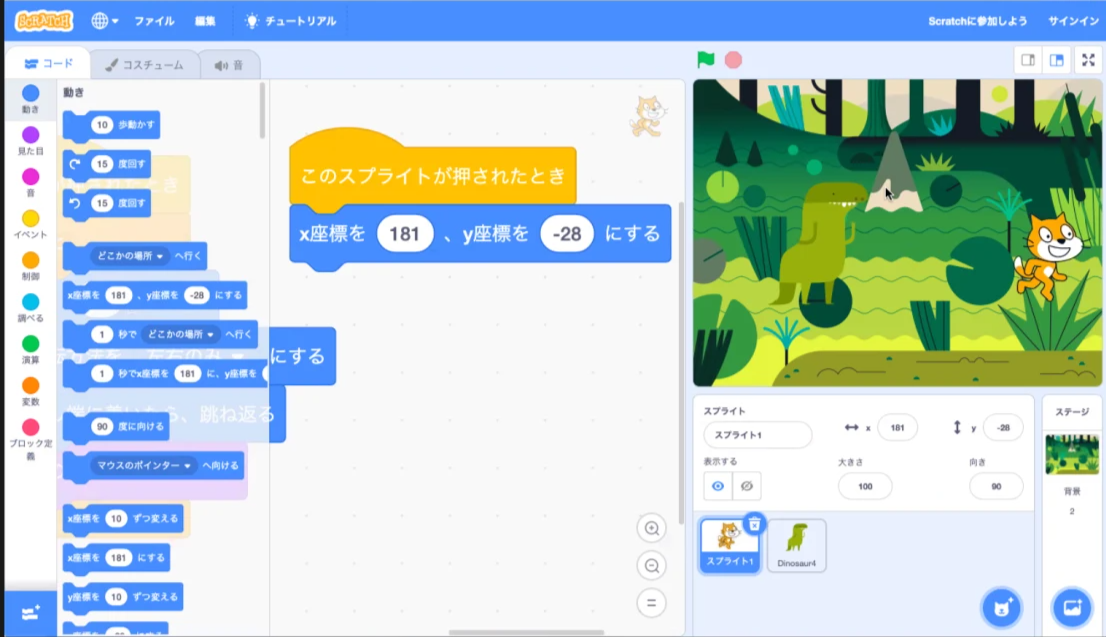The height and width of the screenshot is (637, 1106).
Task: Click the 90度に向ける block
Action: (x=116, y=426)
